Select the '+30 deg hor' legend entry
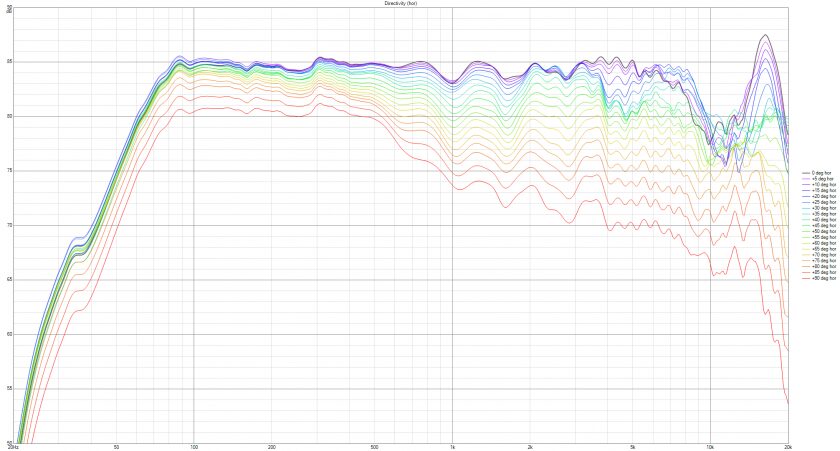 [820, 208]
